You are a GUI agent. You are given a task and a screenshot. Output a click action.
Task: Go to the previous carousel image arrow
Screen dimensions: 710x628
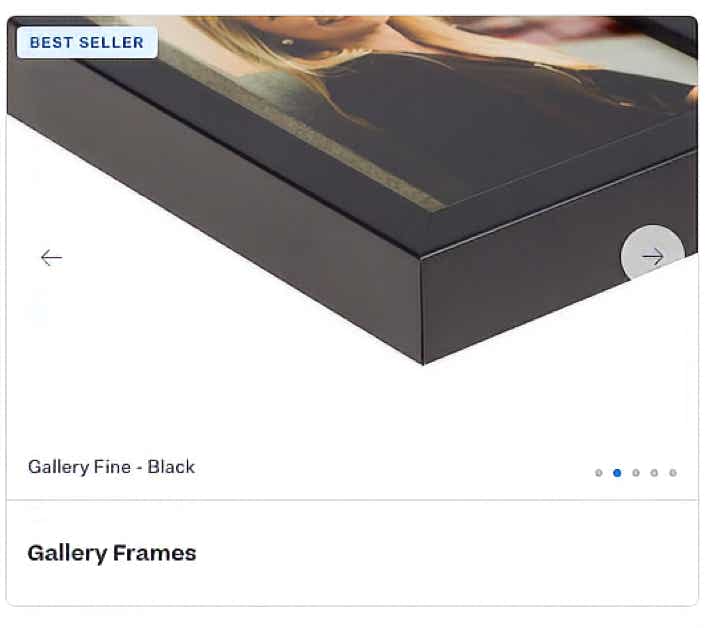[x=51, y=258]
